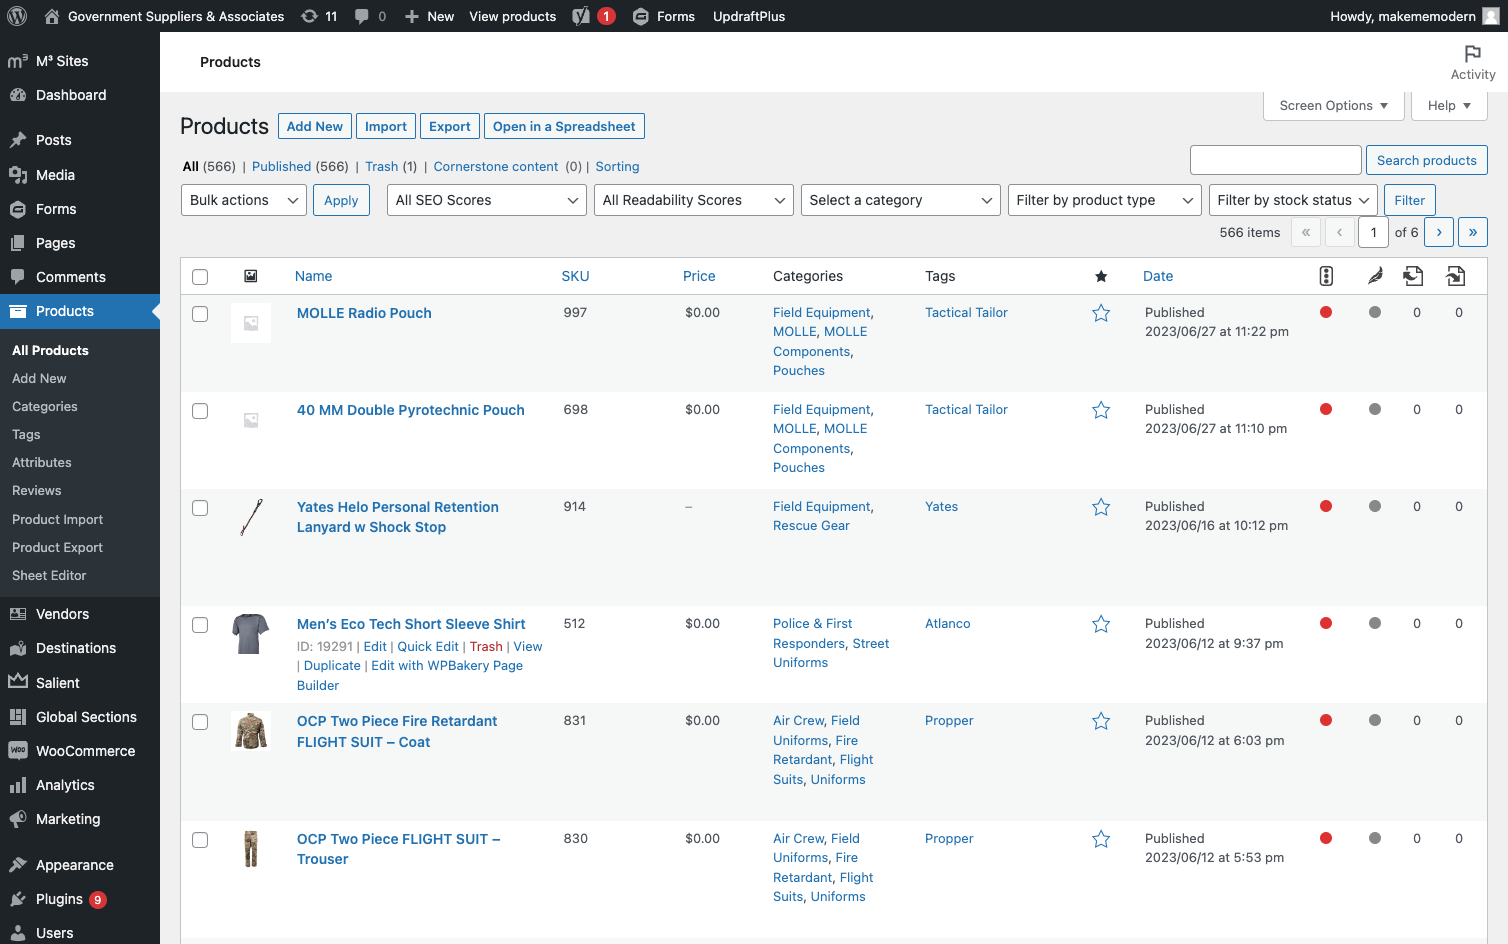Toggle featured star for MOLLE Radio Pouch
Image resolution: width=1508 pixels, height=944 pixels.
[x=1101, y=313]
